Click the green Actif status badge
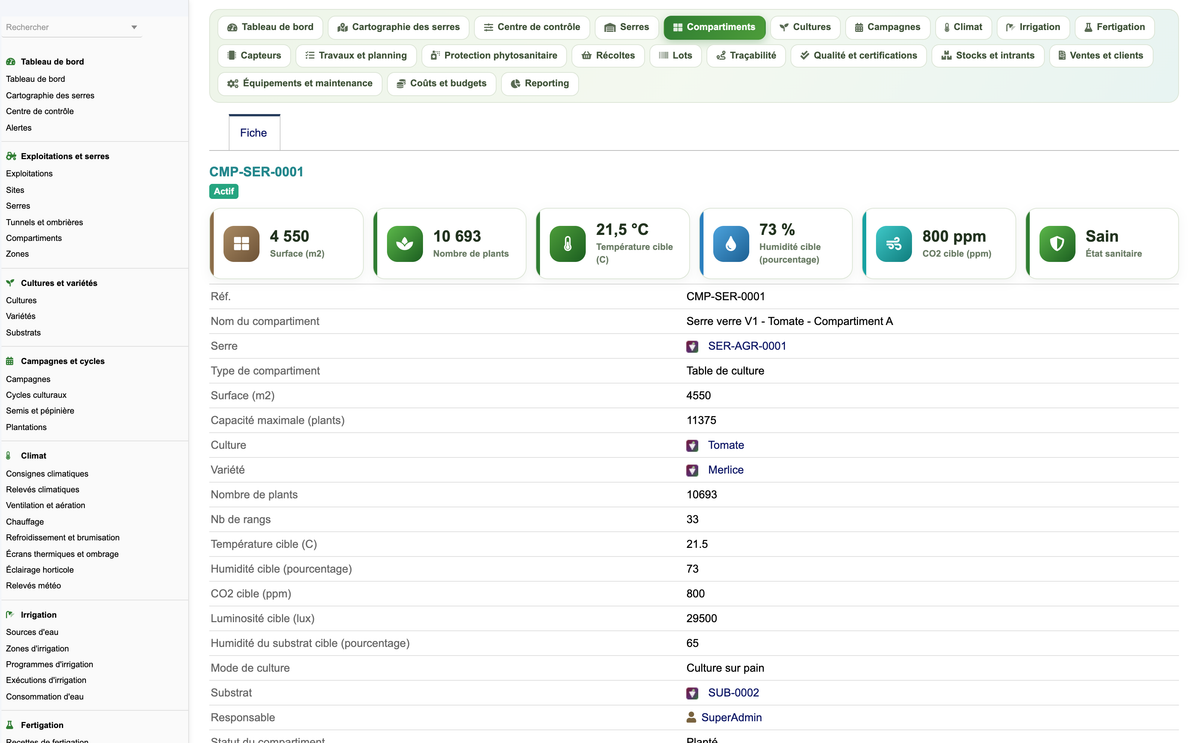 (x=224, y=191)
